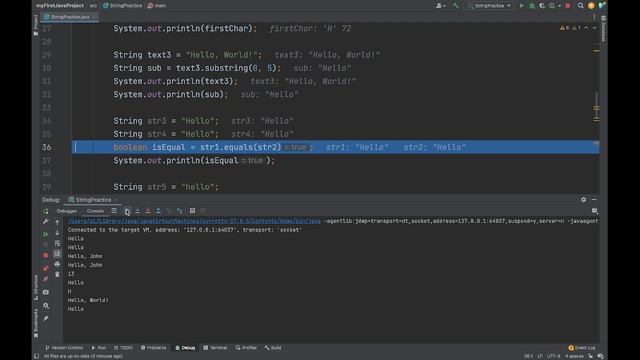640x360 pixels.
Task: Open the Bookmarks side panel tab
Action: point(36,323)
